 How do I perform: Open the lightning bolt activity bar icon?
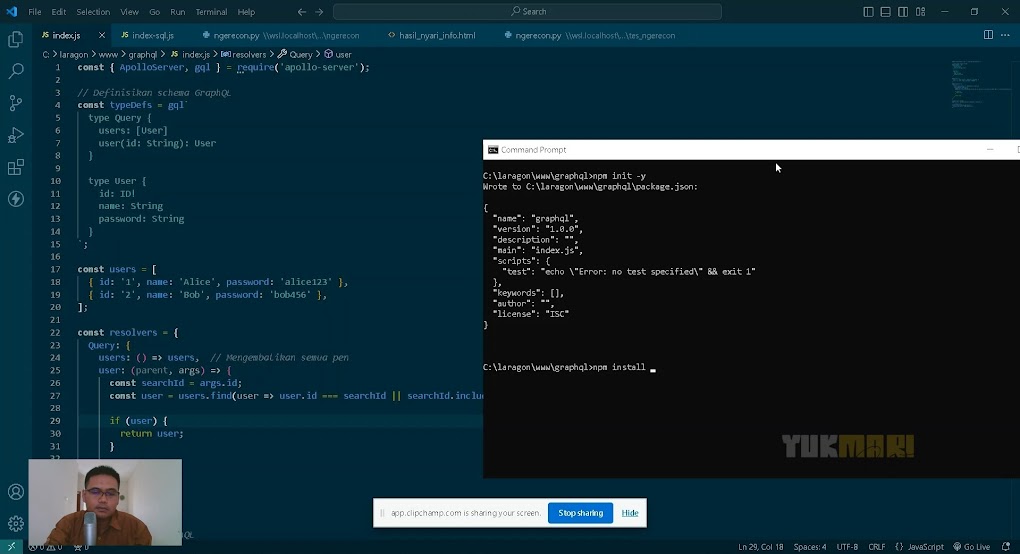(x=16, y=199)
